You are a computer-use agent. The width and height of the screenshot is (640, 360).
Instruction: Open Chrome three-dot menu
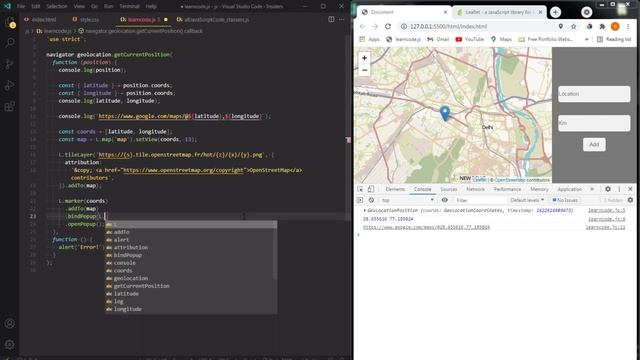click(628, 27)
